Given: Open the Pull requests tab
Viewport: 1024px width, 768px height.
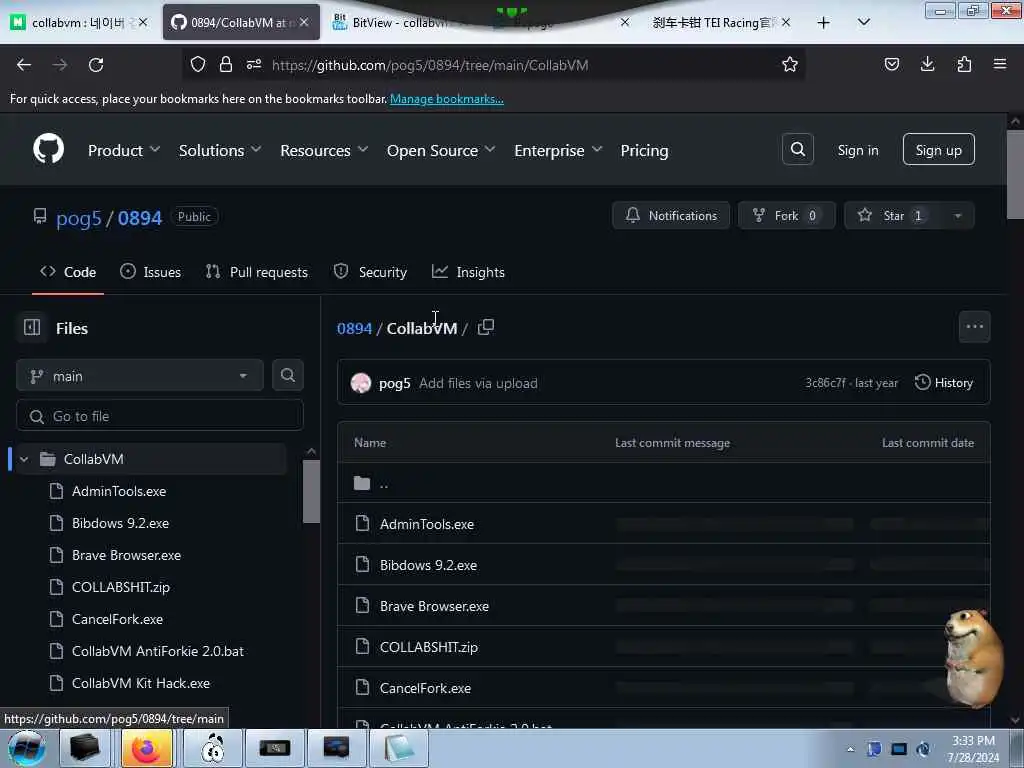Looking at the screenshot, I should point(257,272).
